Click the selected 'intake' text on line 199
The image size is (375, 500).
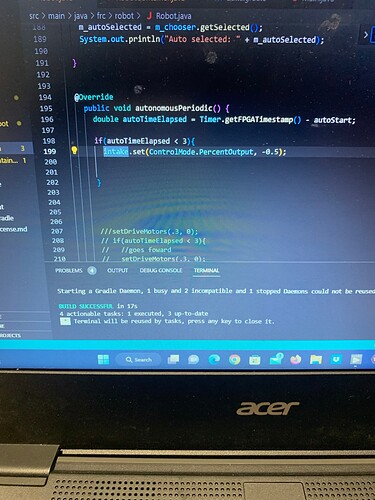[x=116, y=152]
